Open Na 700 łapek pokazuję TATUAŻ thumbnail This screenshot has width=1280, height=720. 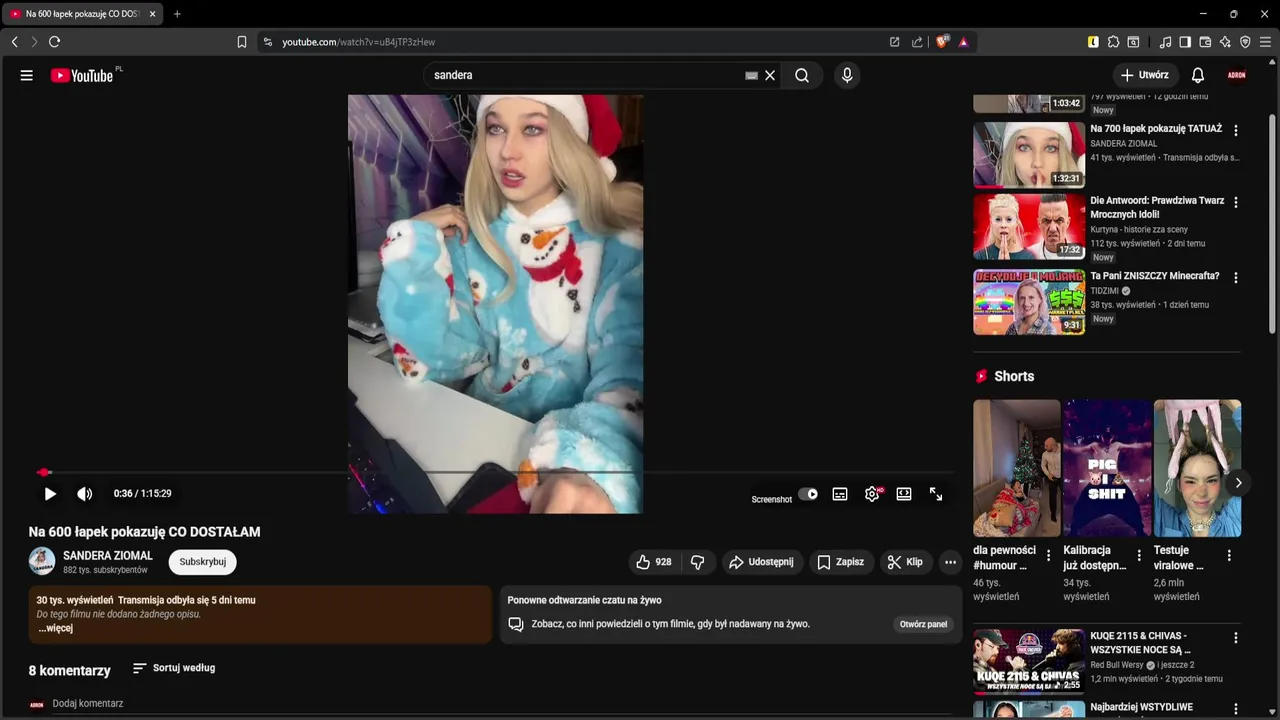[x=1029, y=155]
